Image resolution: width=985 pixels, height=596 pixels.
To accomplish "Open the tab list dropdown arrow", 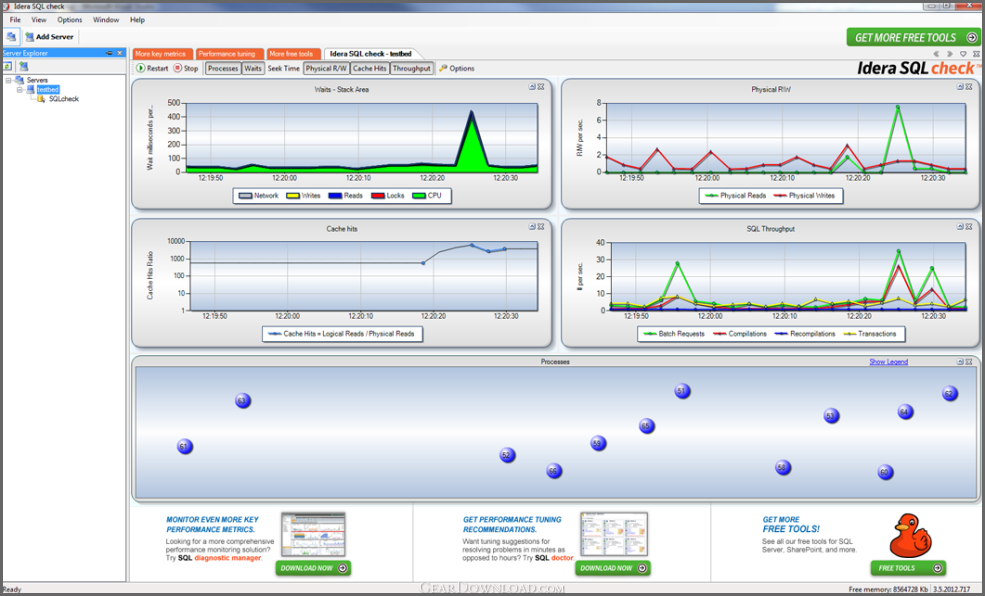I will 963,54.
